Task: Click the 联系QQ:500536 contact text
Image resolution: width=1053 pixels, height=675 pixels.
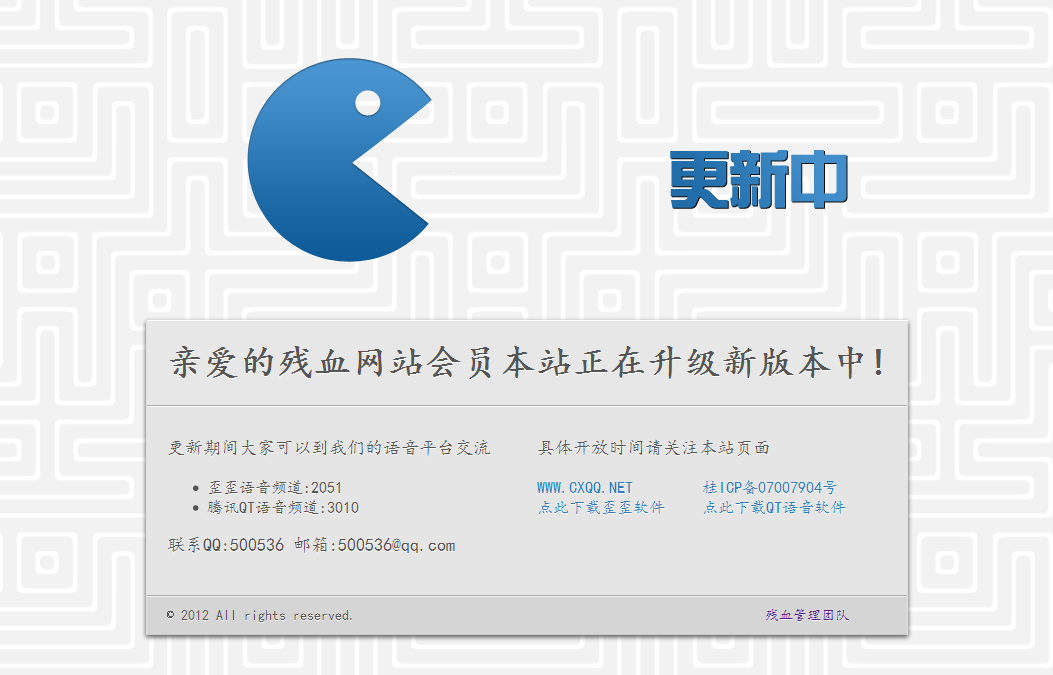Action: click(x=227, y=545)
